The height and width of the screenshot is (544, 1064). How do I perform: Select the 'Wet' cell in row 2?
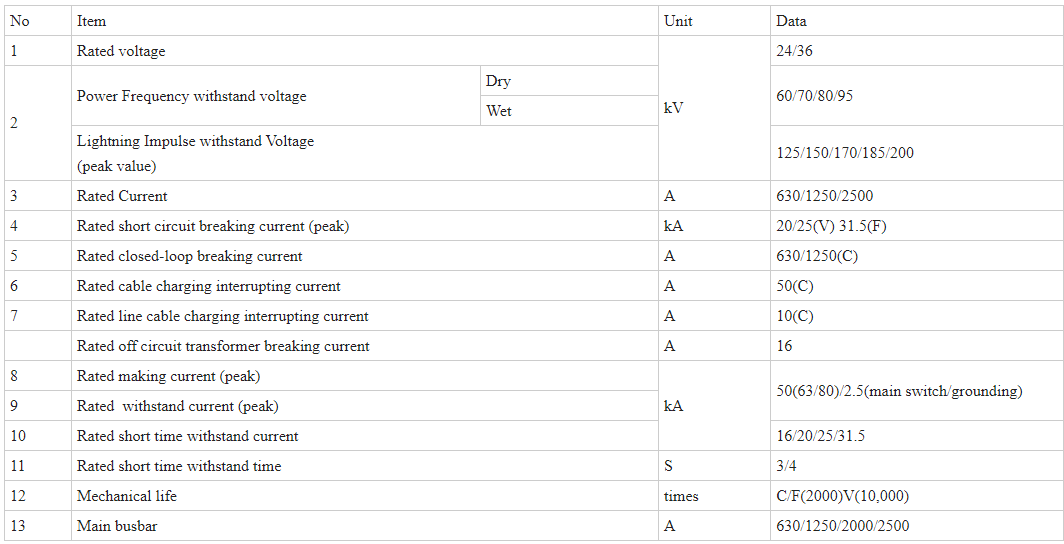coord(569,111)
